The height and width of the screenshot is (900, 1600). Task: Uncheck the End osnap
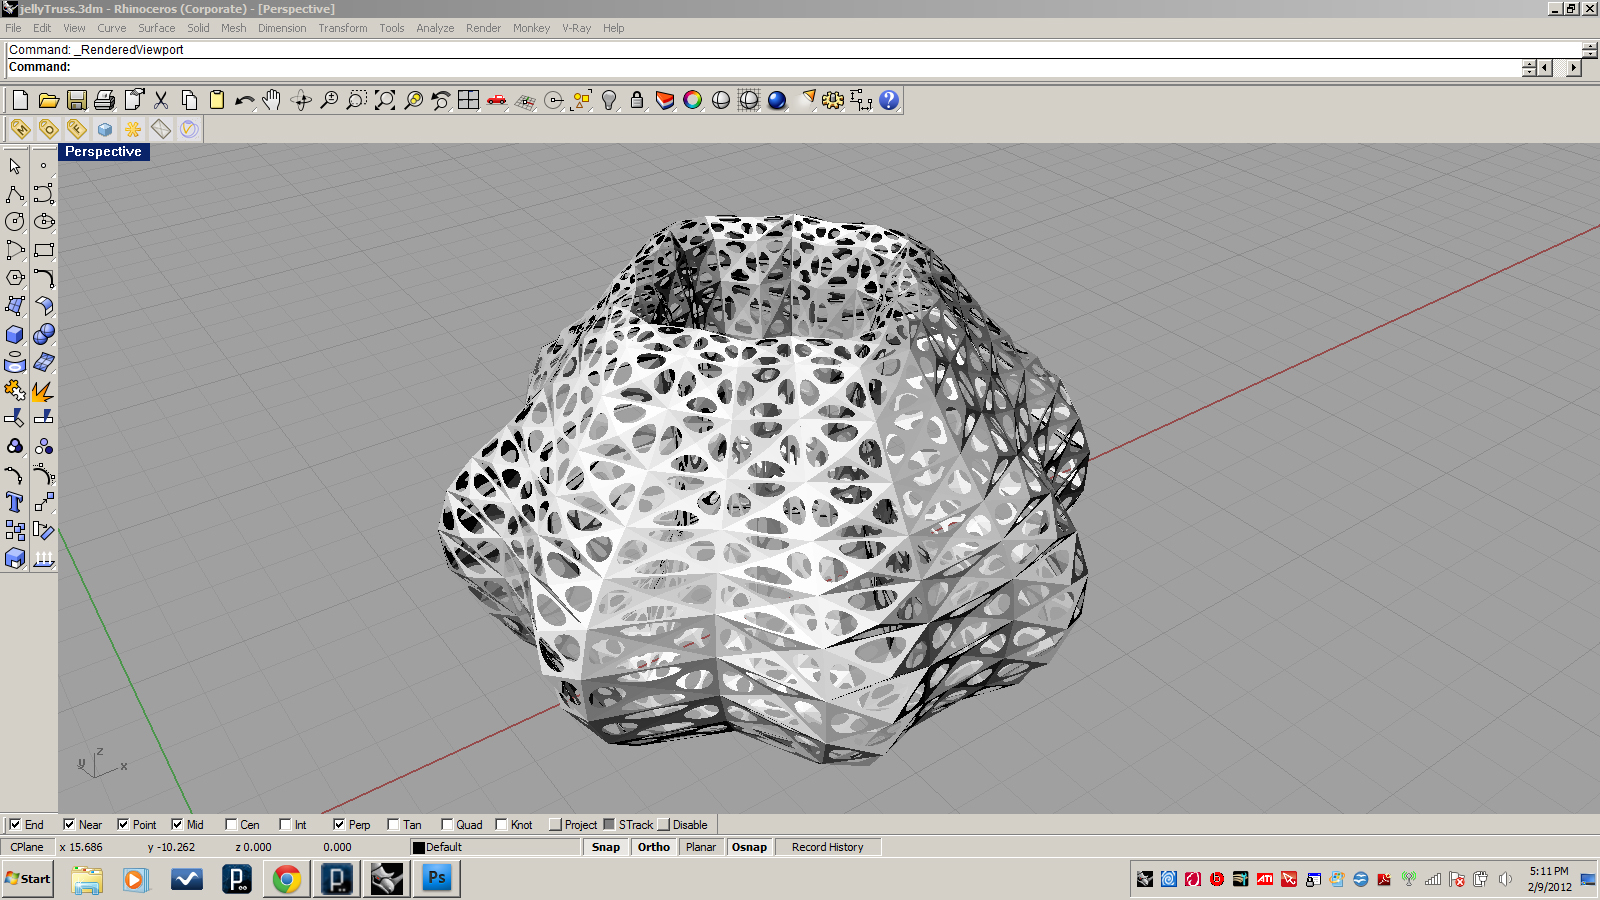(17, 824)
